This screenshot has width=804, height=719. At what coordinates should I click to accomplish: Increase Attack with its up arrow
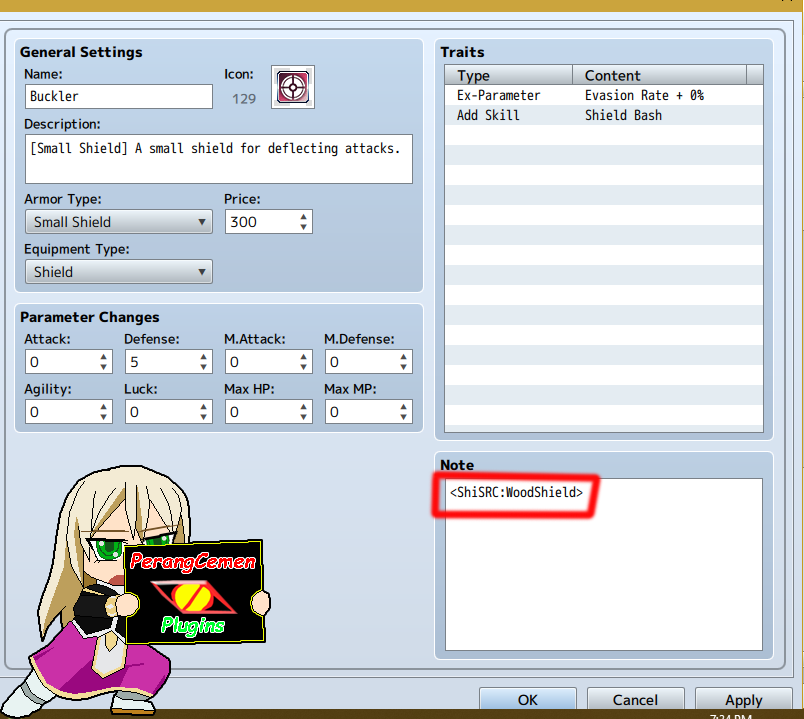pos(104,356)
